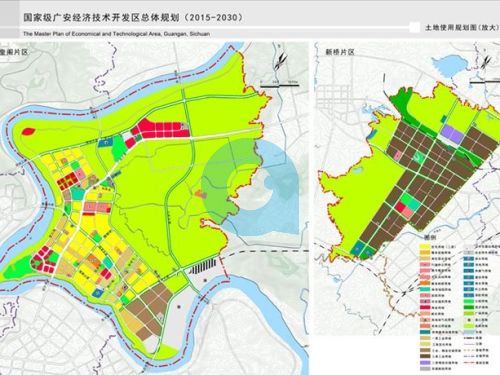Click the north arrow on the right map
This screenshot has width=500, height=375.
pyautogui.click(x=486, y=61)
